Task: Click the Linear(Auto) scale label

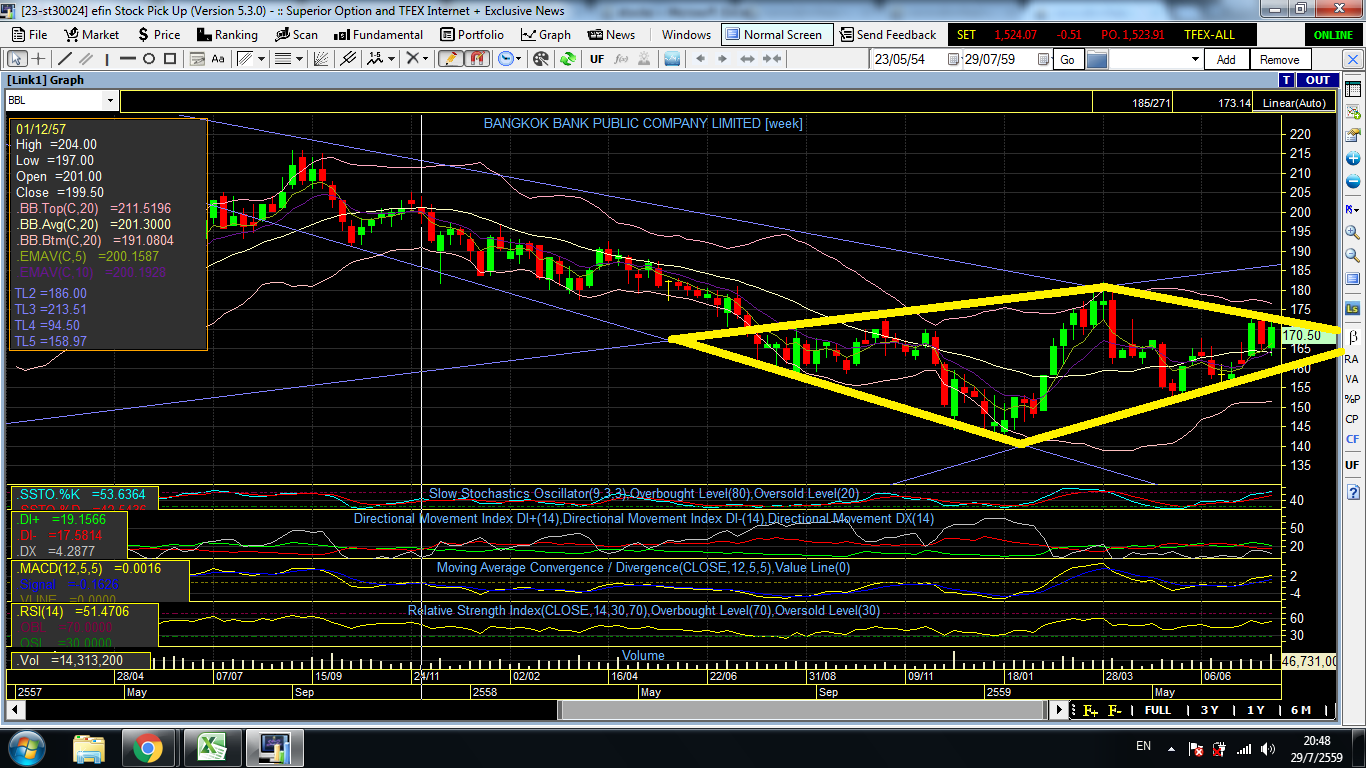Action: pos(1294,102)
